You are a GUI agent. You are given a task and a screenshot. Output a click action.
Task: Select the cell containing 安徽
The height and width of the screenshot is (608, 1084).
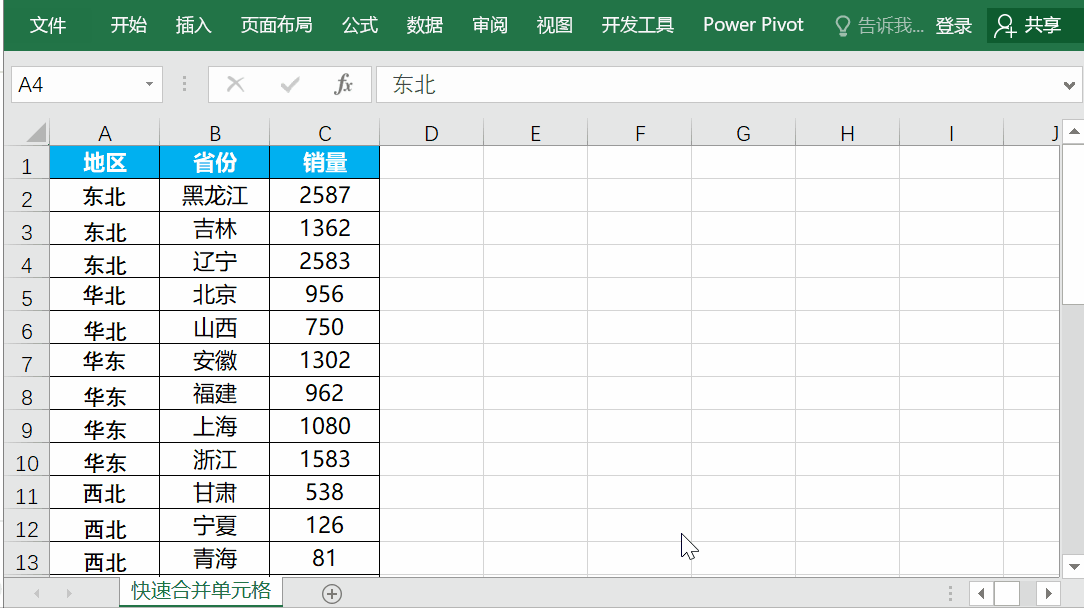point(214,360)
